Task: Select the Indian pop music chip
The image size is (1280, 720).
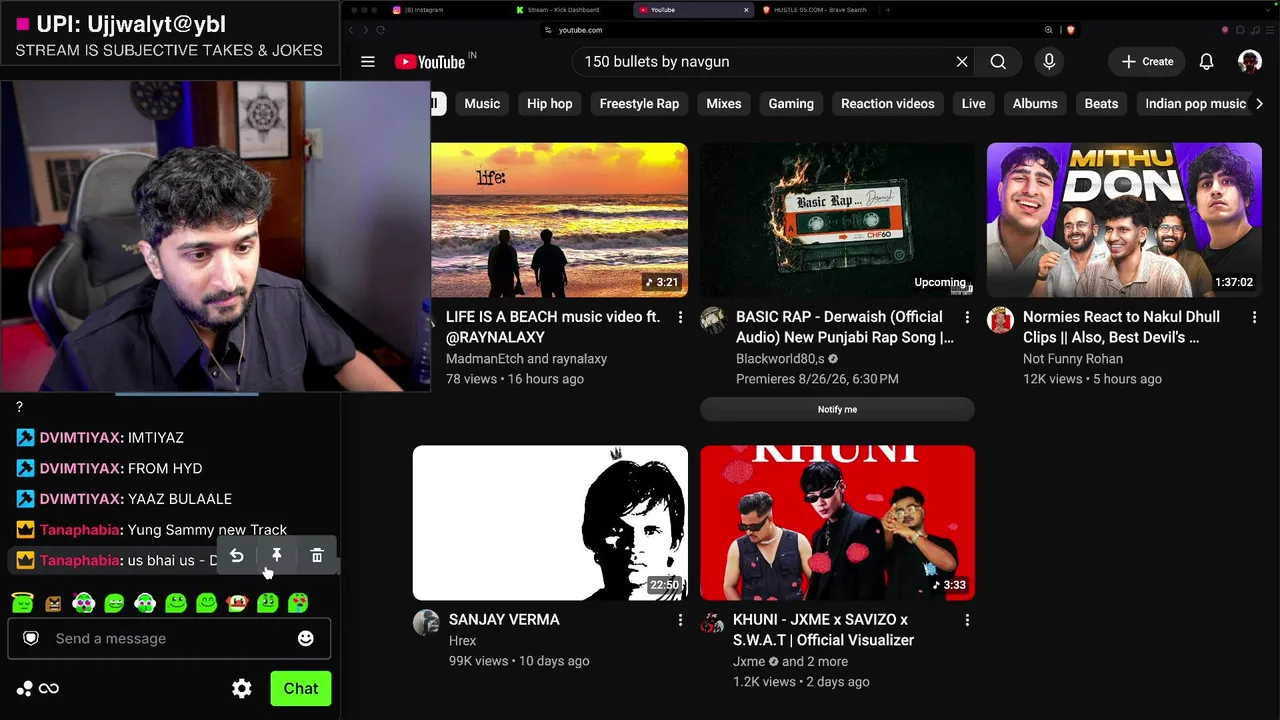Action: (x=1195, y=104)
